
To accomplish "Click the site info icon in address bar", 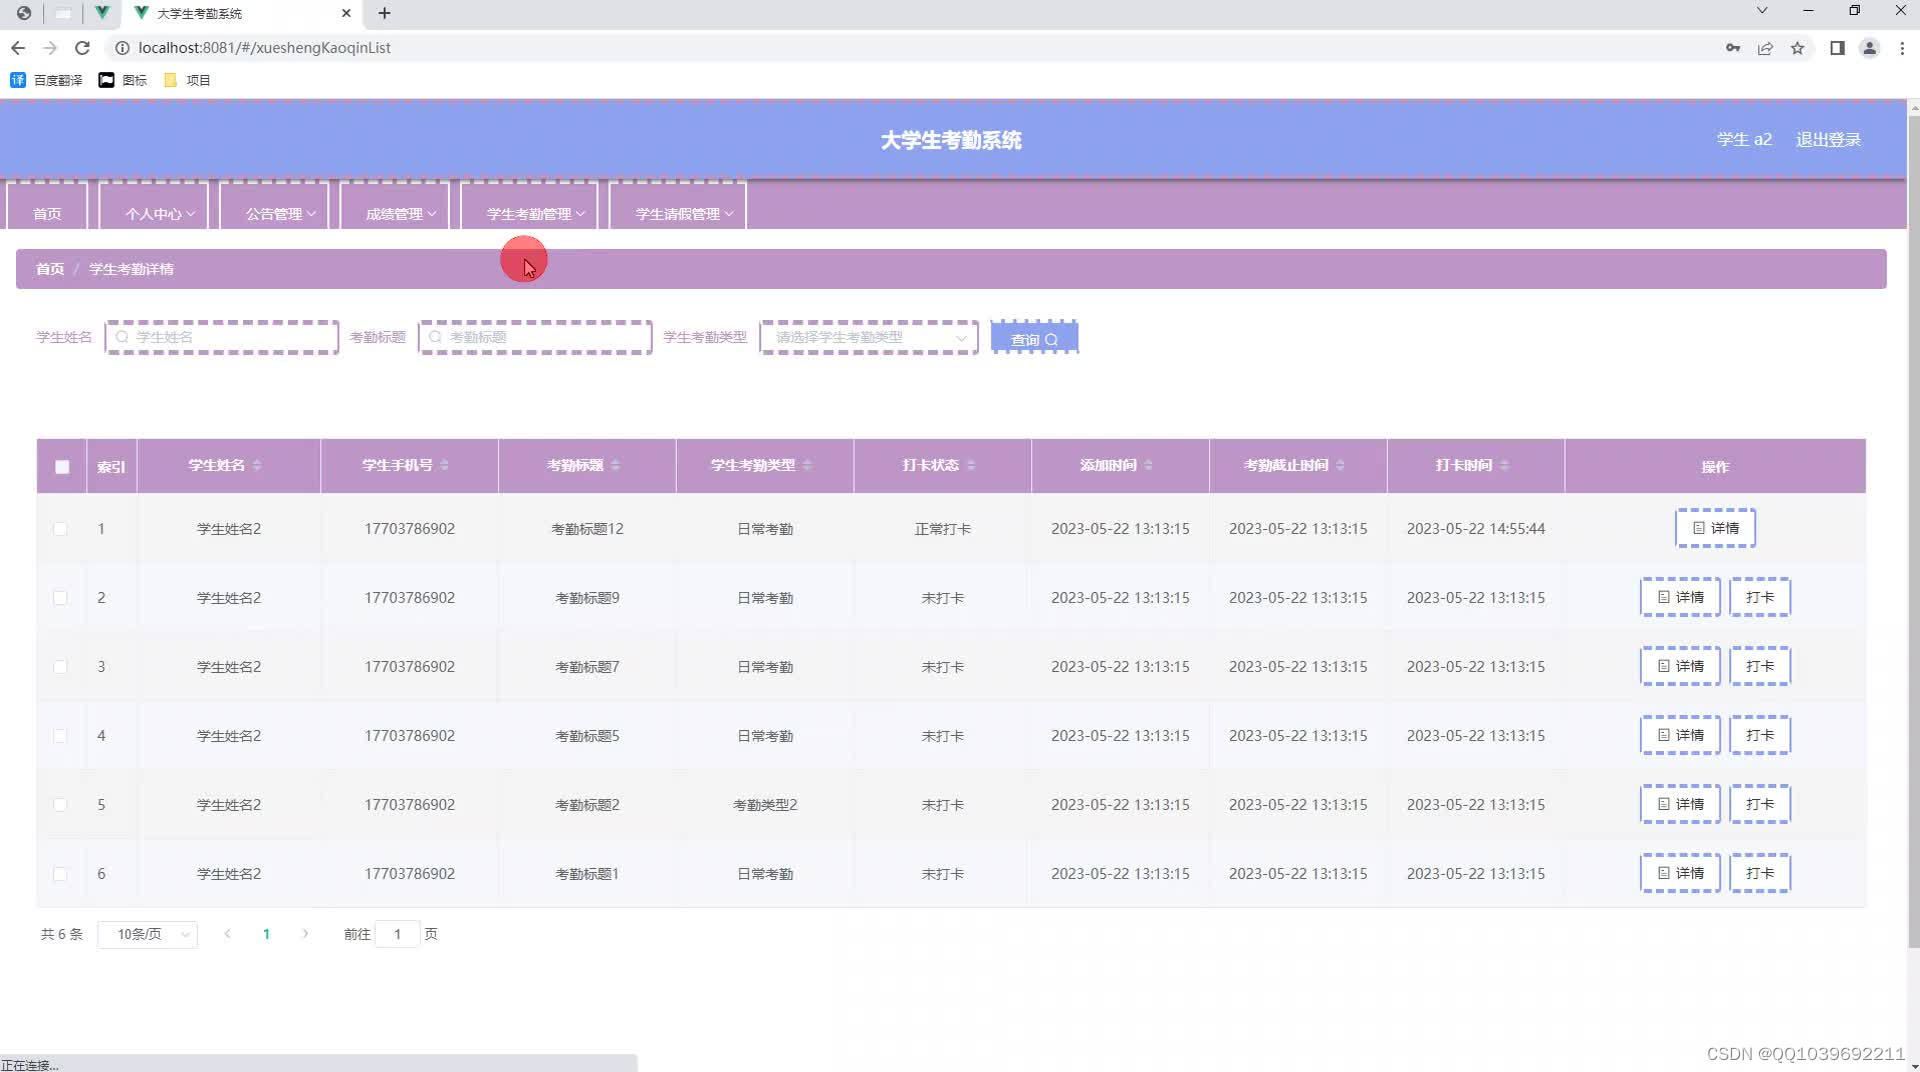I will coord(122,48).
